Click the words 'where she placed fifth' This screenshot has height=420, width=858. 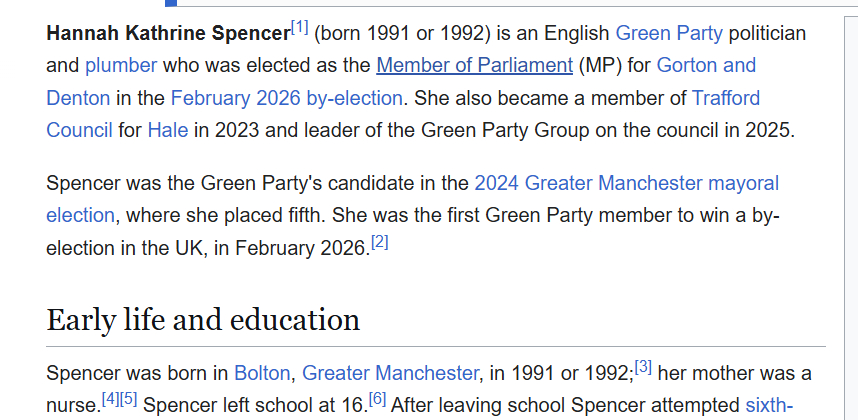pyautogui.click(x=224, y=215)
